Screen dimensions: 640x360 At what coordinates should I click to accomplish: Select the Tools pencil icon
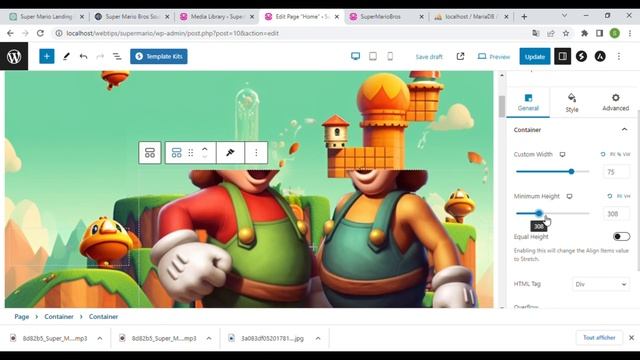click(66, 56)
